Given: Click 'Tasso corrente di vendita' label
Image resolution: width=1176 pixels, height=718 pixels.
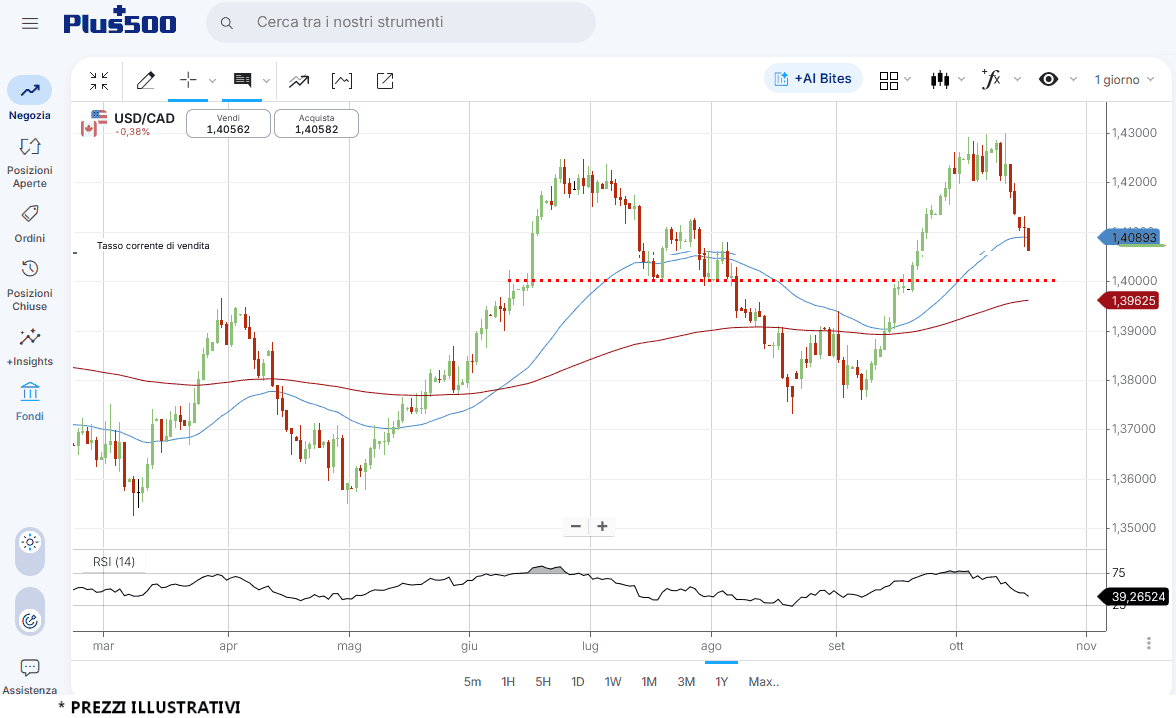Looking at the screenshot, I should [153, 246].
